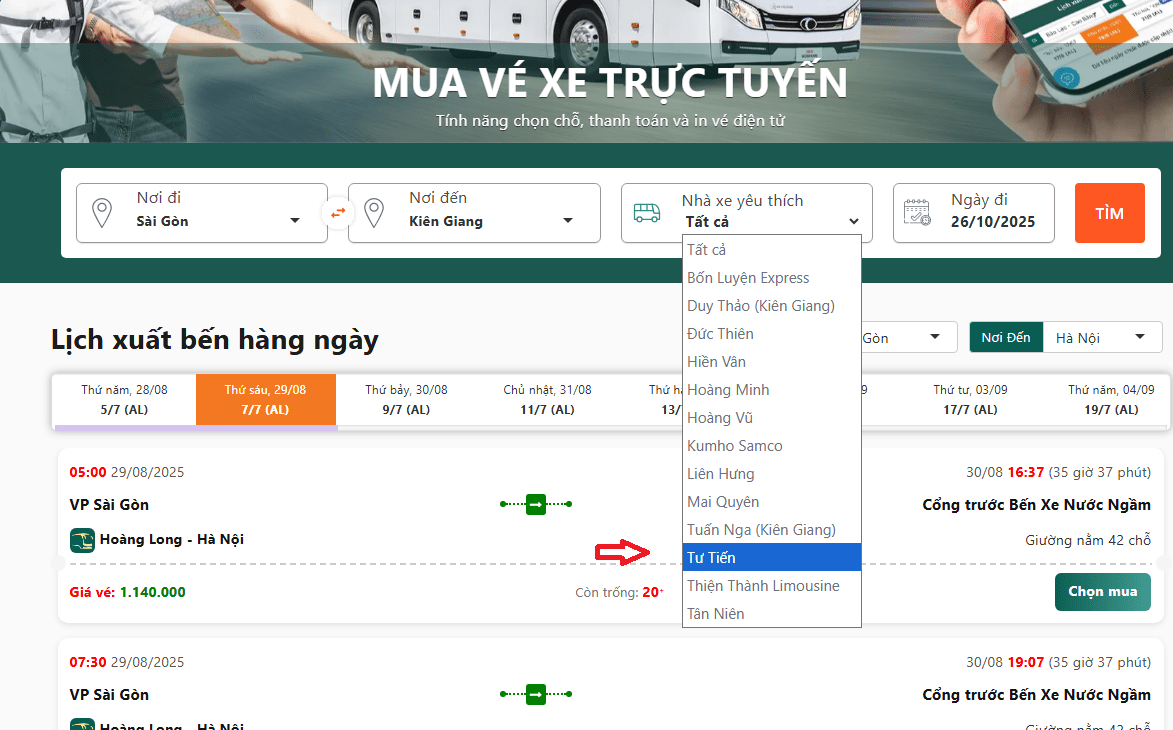Choose Thiện Thành Limousine in the list

point(771,586)
